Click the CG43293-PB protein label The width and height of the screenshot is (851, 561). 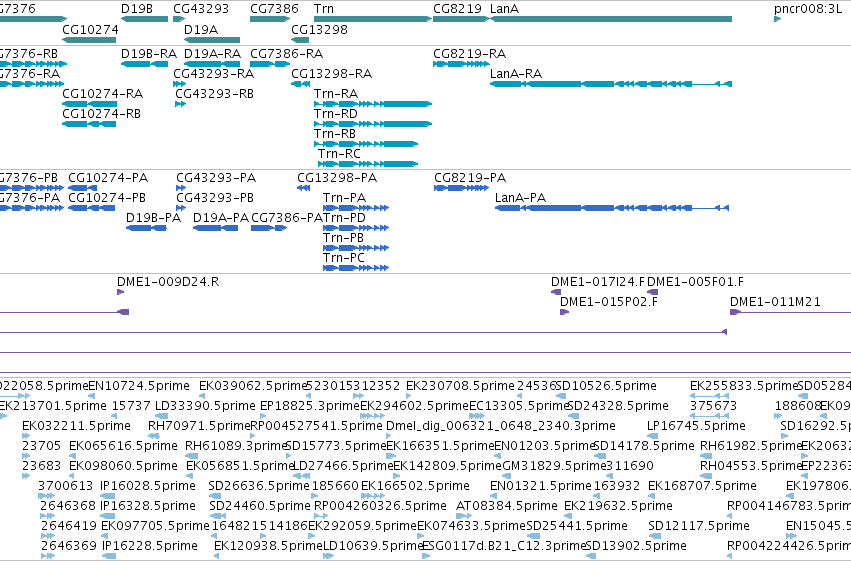(x=215, y=198)
